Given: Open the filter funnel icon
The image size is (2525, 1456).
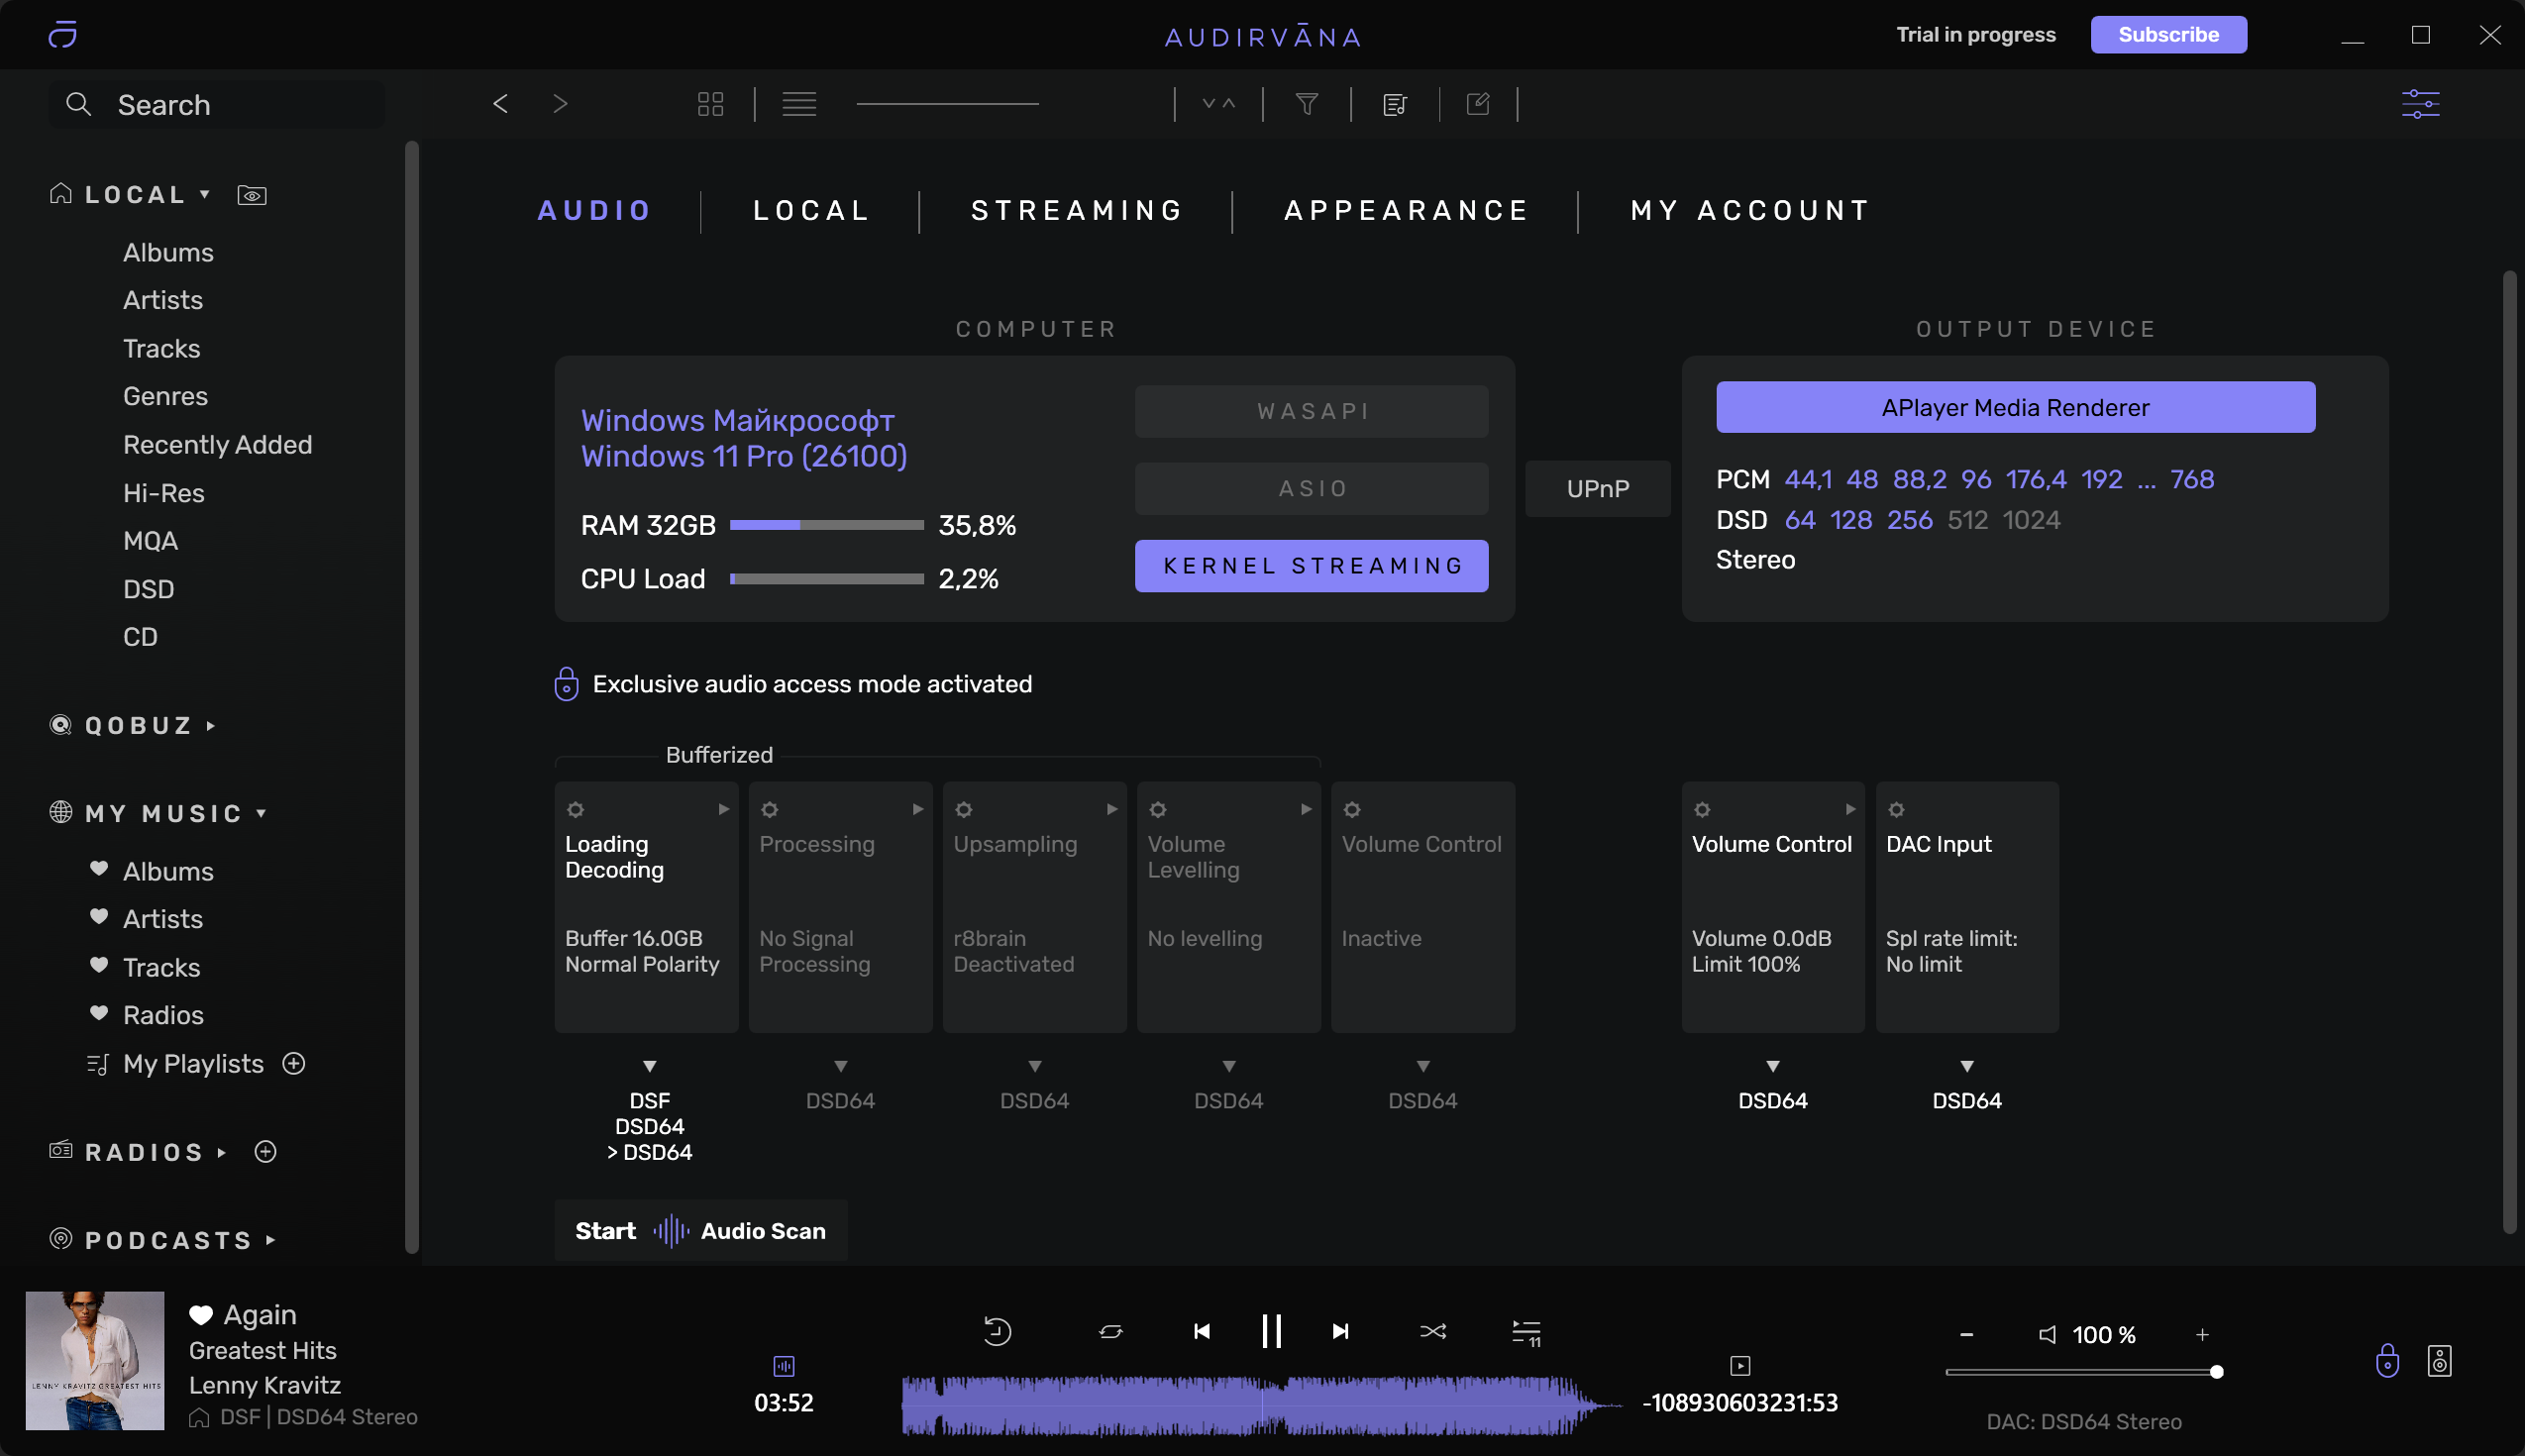Looking at the screenshot, I should pyautogui.click(x=1307, y=104).
